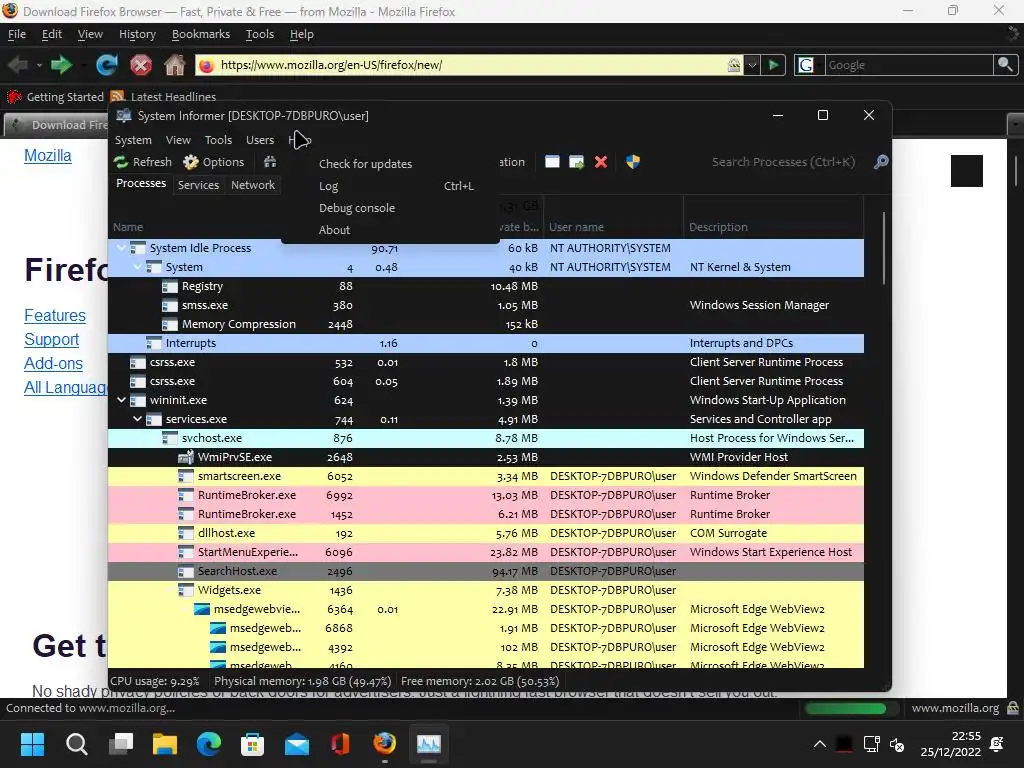Open Firefox Bookmarks menu
This screenshot has height=768, width=1024.
point(200,34)
